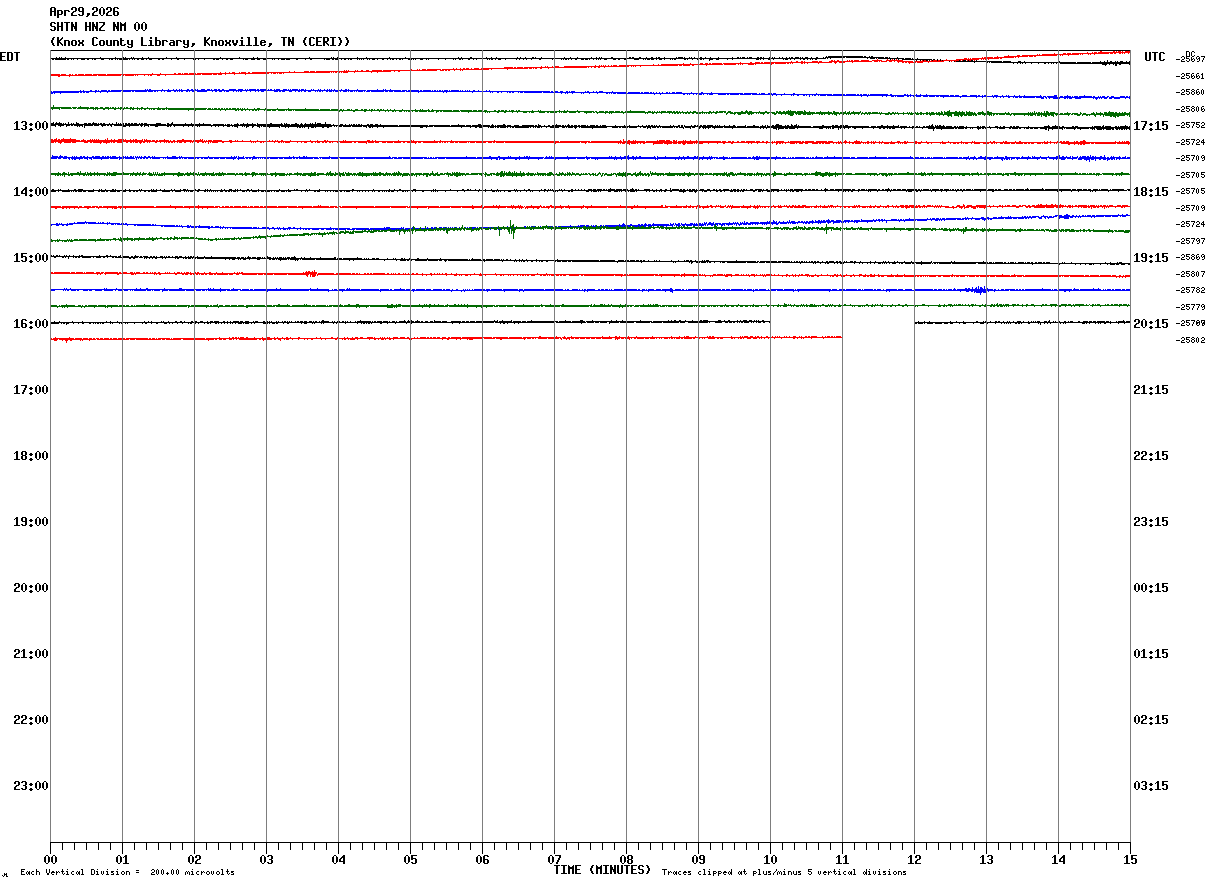
Task: Click minute 04 on the time axis
Action: (338, 860)
